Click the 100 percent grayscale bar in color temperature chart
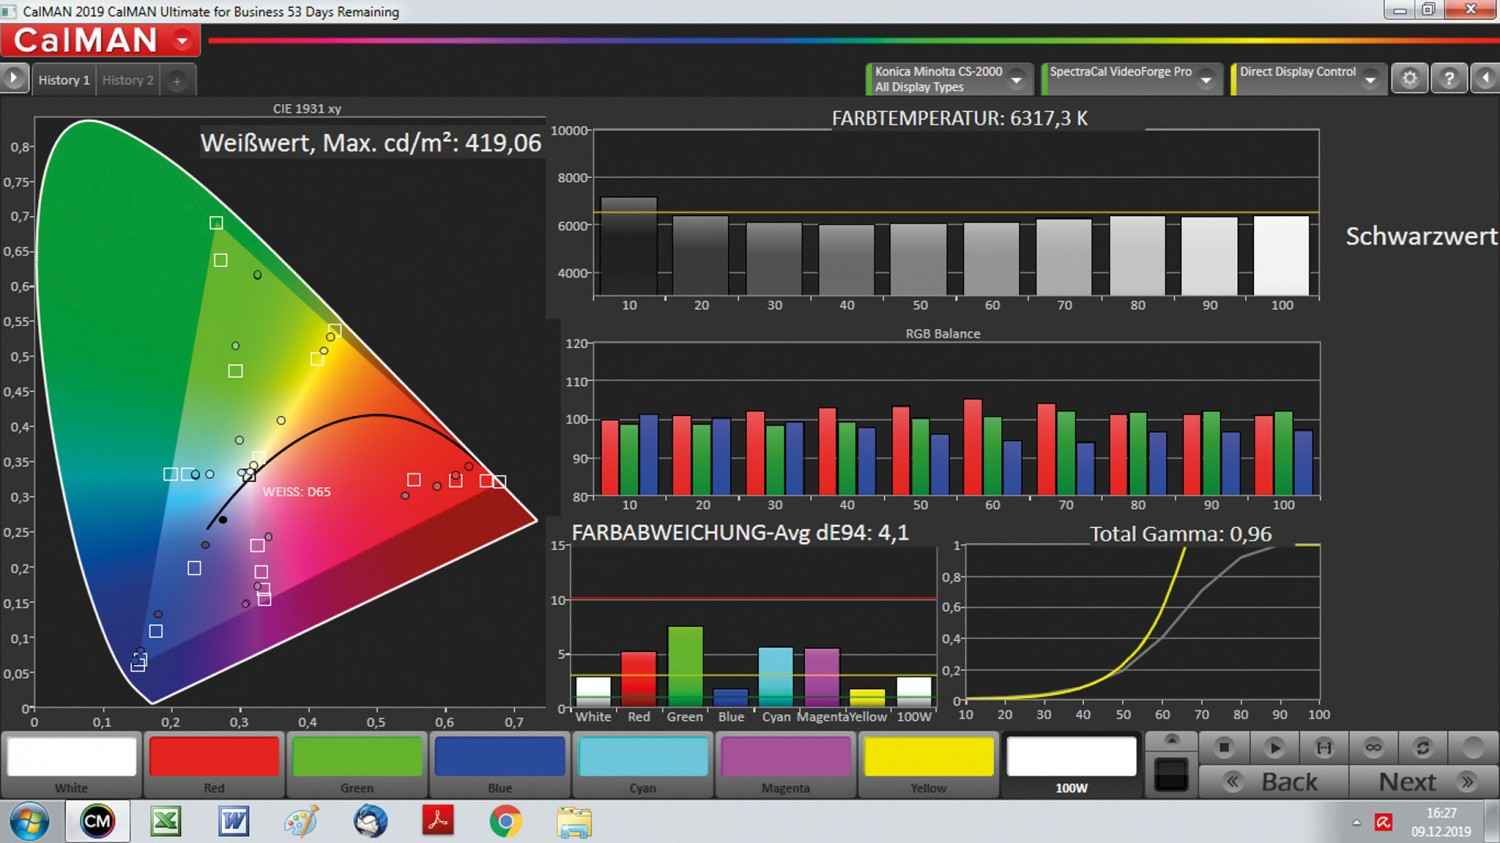The image size is (1500, 843). pos(1281,256)
